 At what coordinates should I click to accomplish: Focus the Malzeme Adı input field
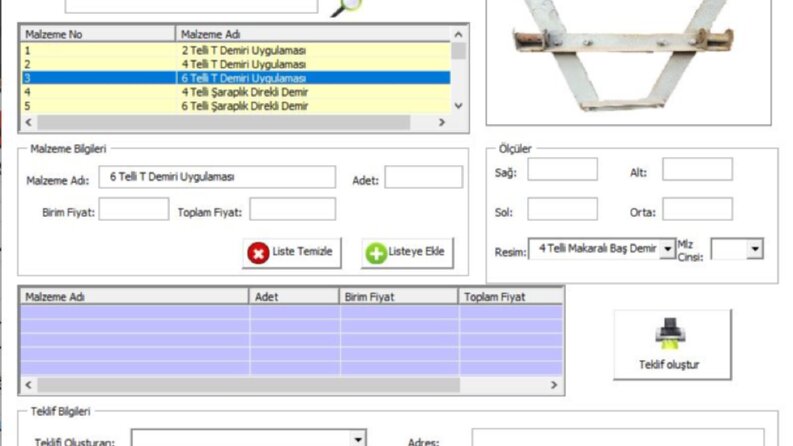pyautogui.click(x=217, y=177)
